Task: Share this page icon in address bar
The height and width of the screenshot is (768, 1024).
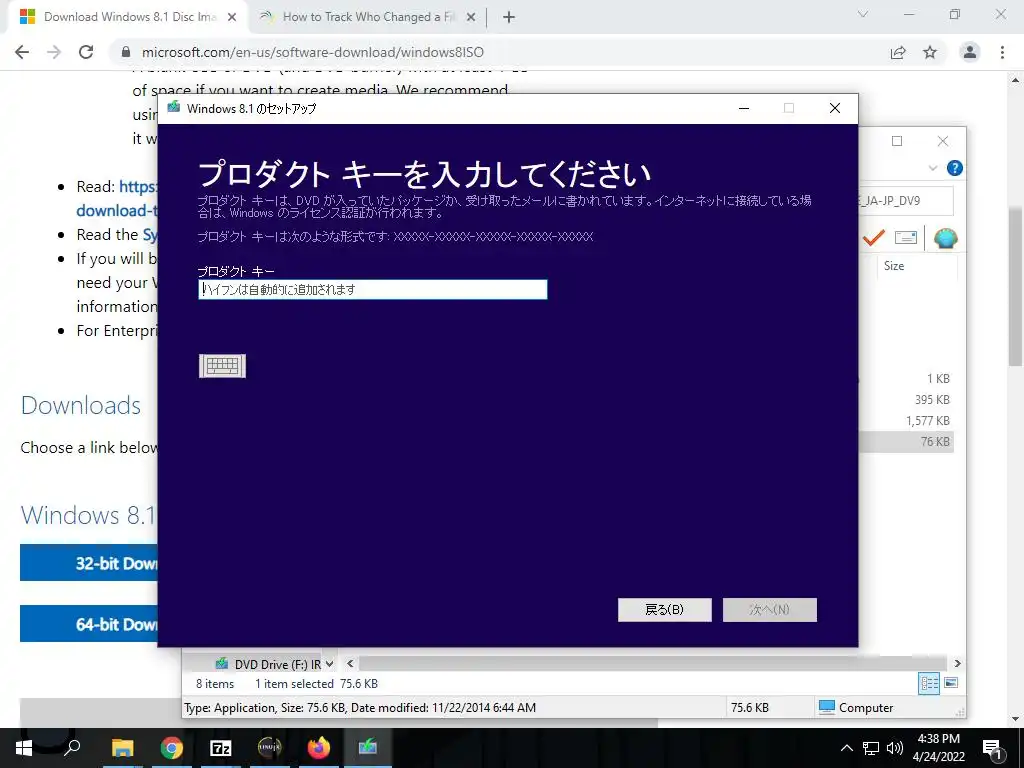Action: tap(898, 52)
